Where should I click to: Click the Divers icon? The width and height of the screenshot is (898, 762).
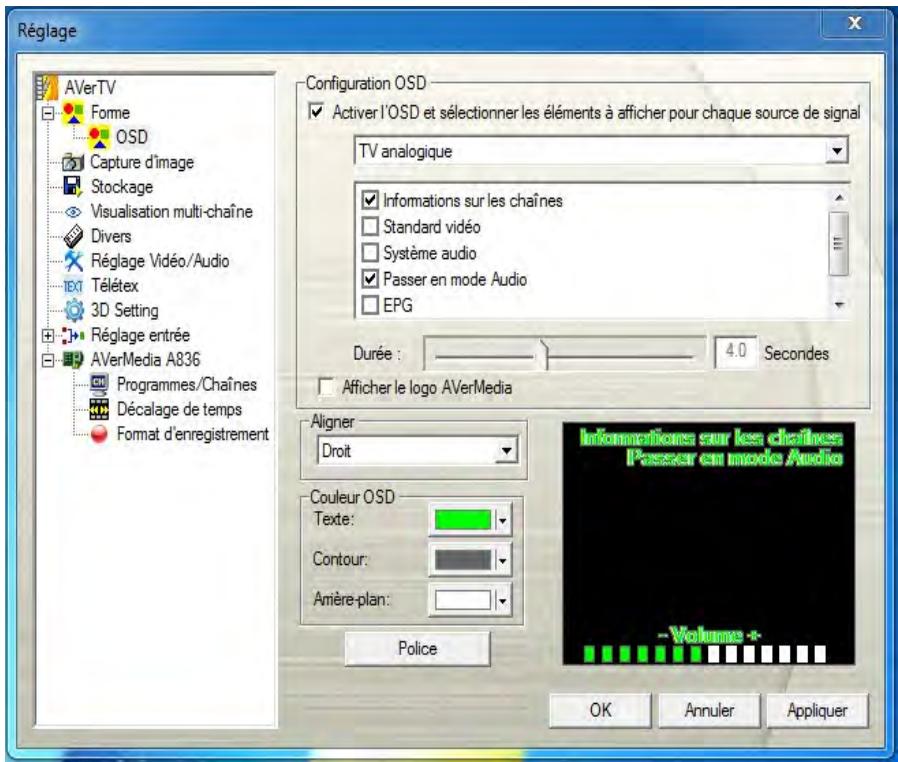click(x=73, y=236)
